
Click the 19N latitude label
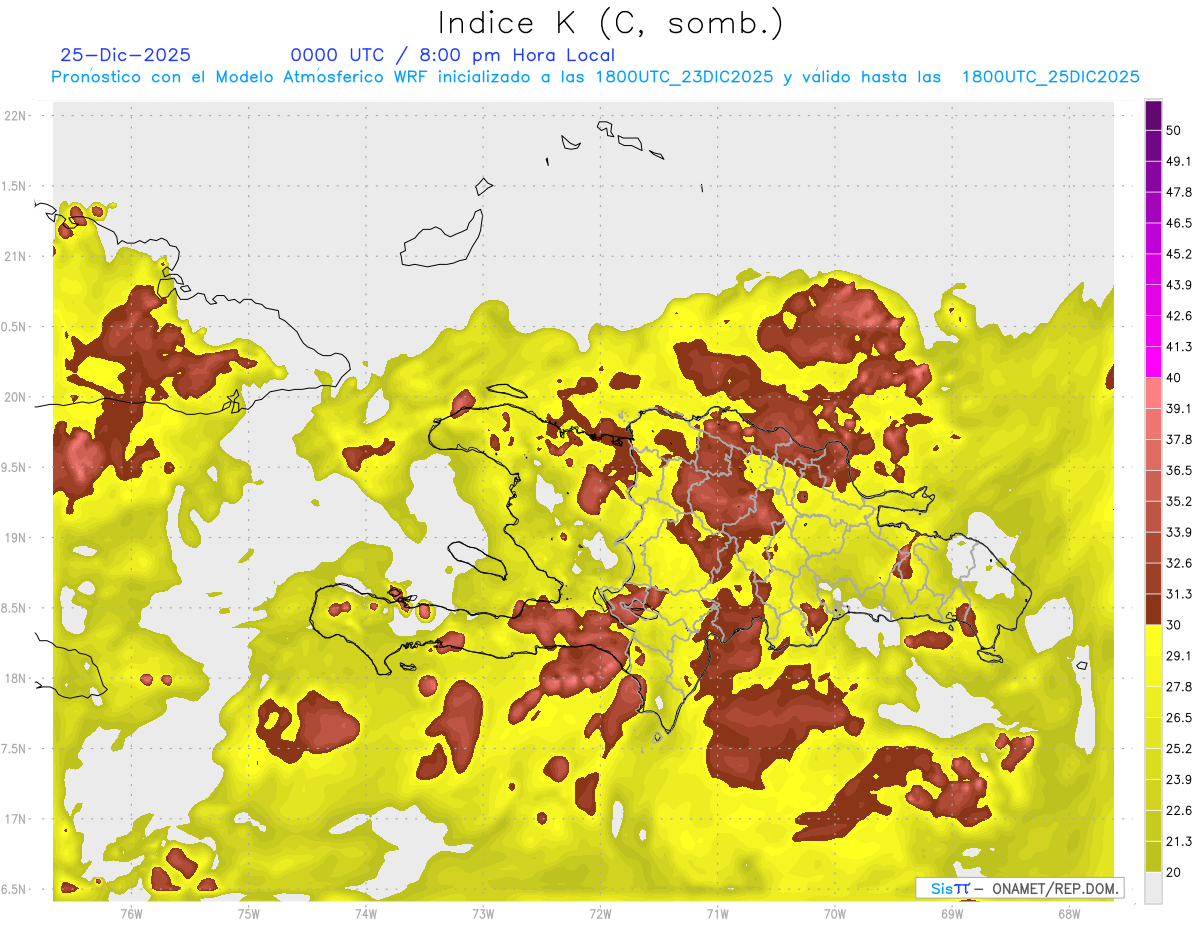(14, 538)
